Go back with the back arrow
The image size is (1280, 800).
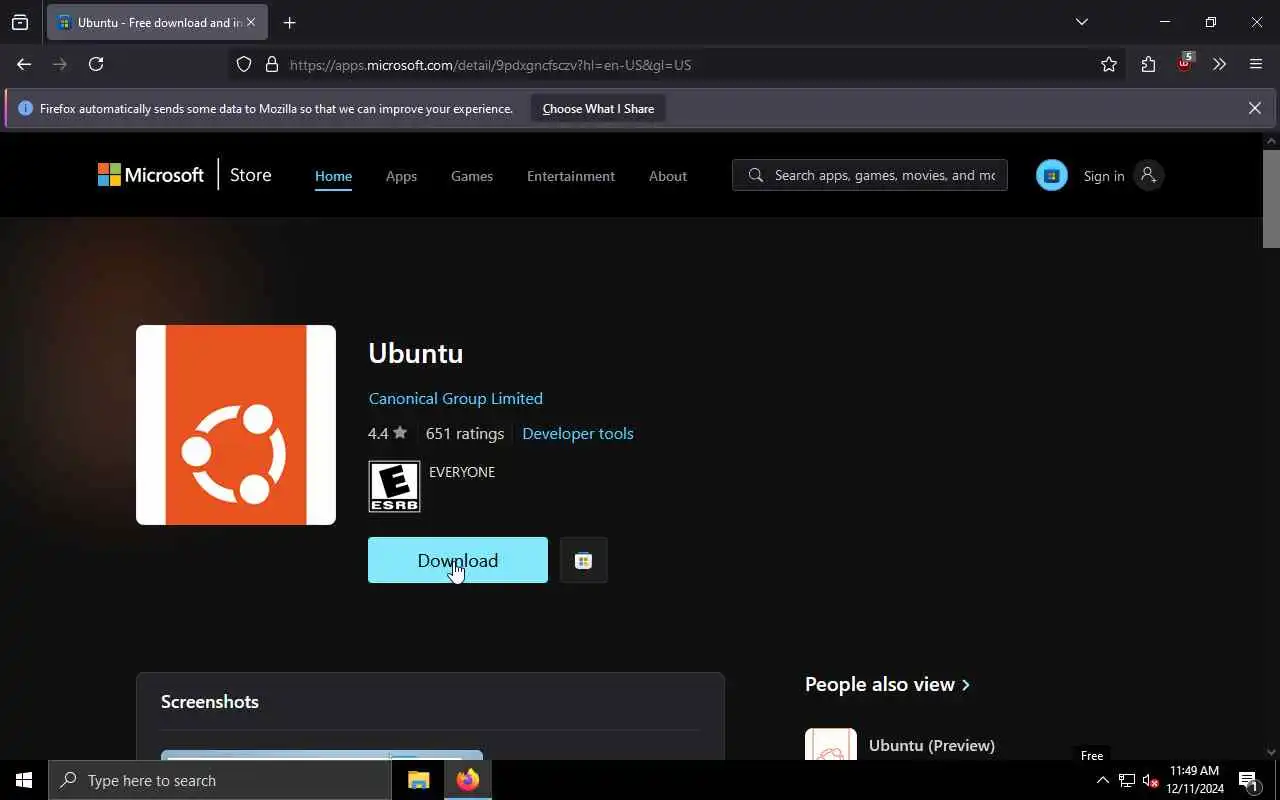pos(24,64)
